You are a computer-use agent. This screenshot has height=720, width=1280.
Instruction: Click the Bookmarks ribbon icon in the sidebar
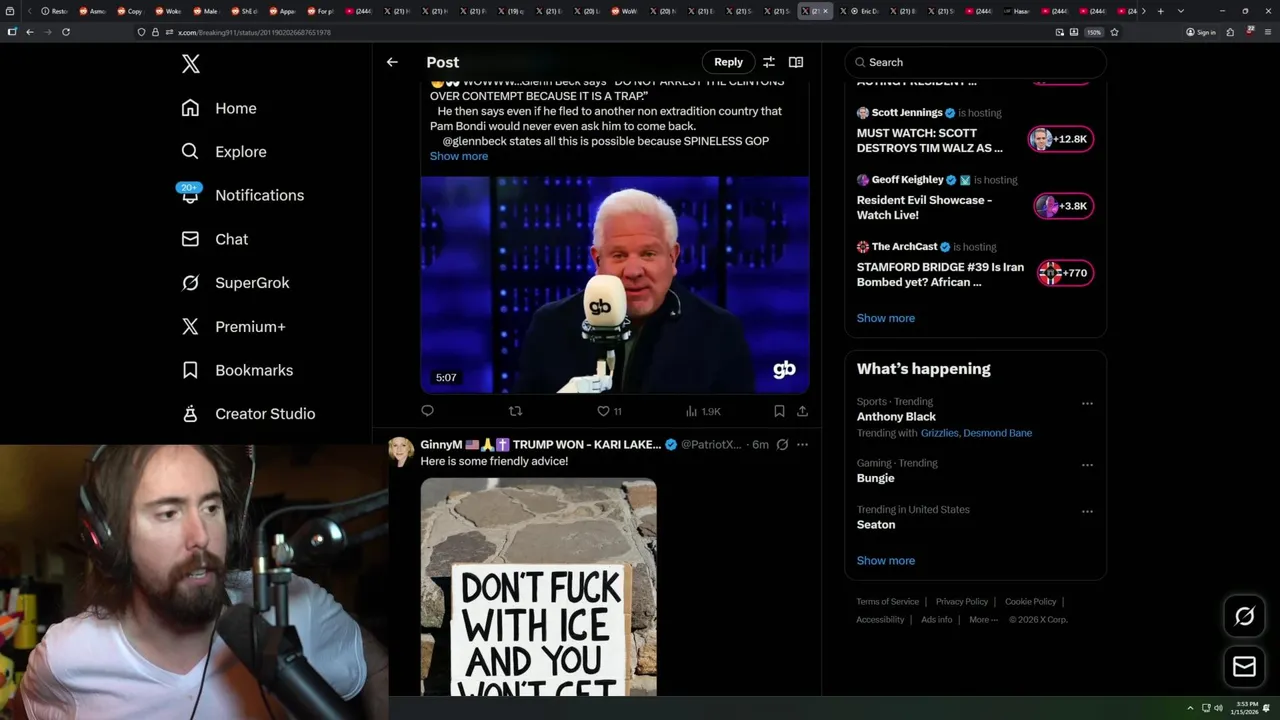coord(190,370)
